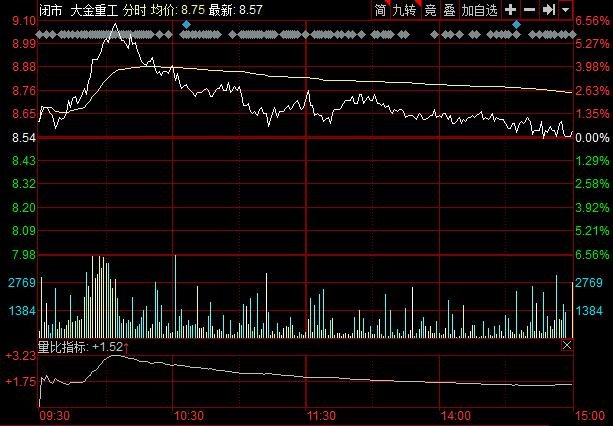Click the 0.00% percent axis label

592,138
